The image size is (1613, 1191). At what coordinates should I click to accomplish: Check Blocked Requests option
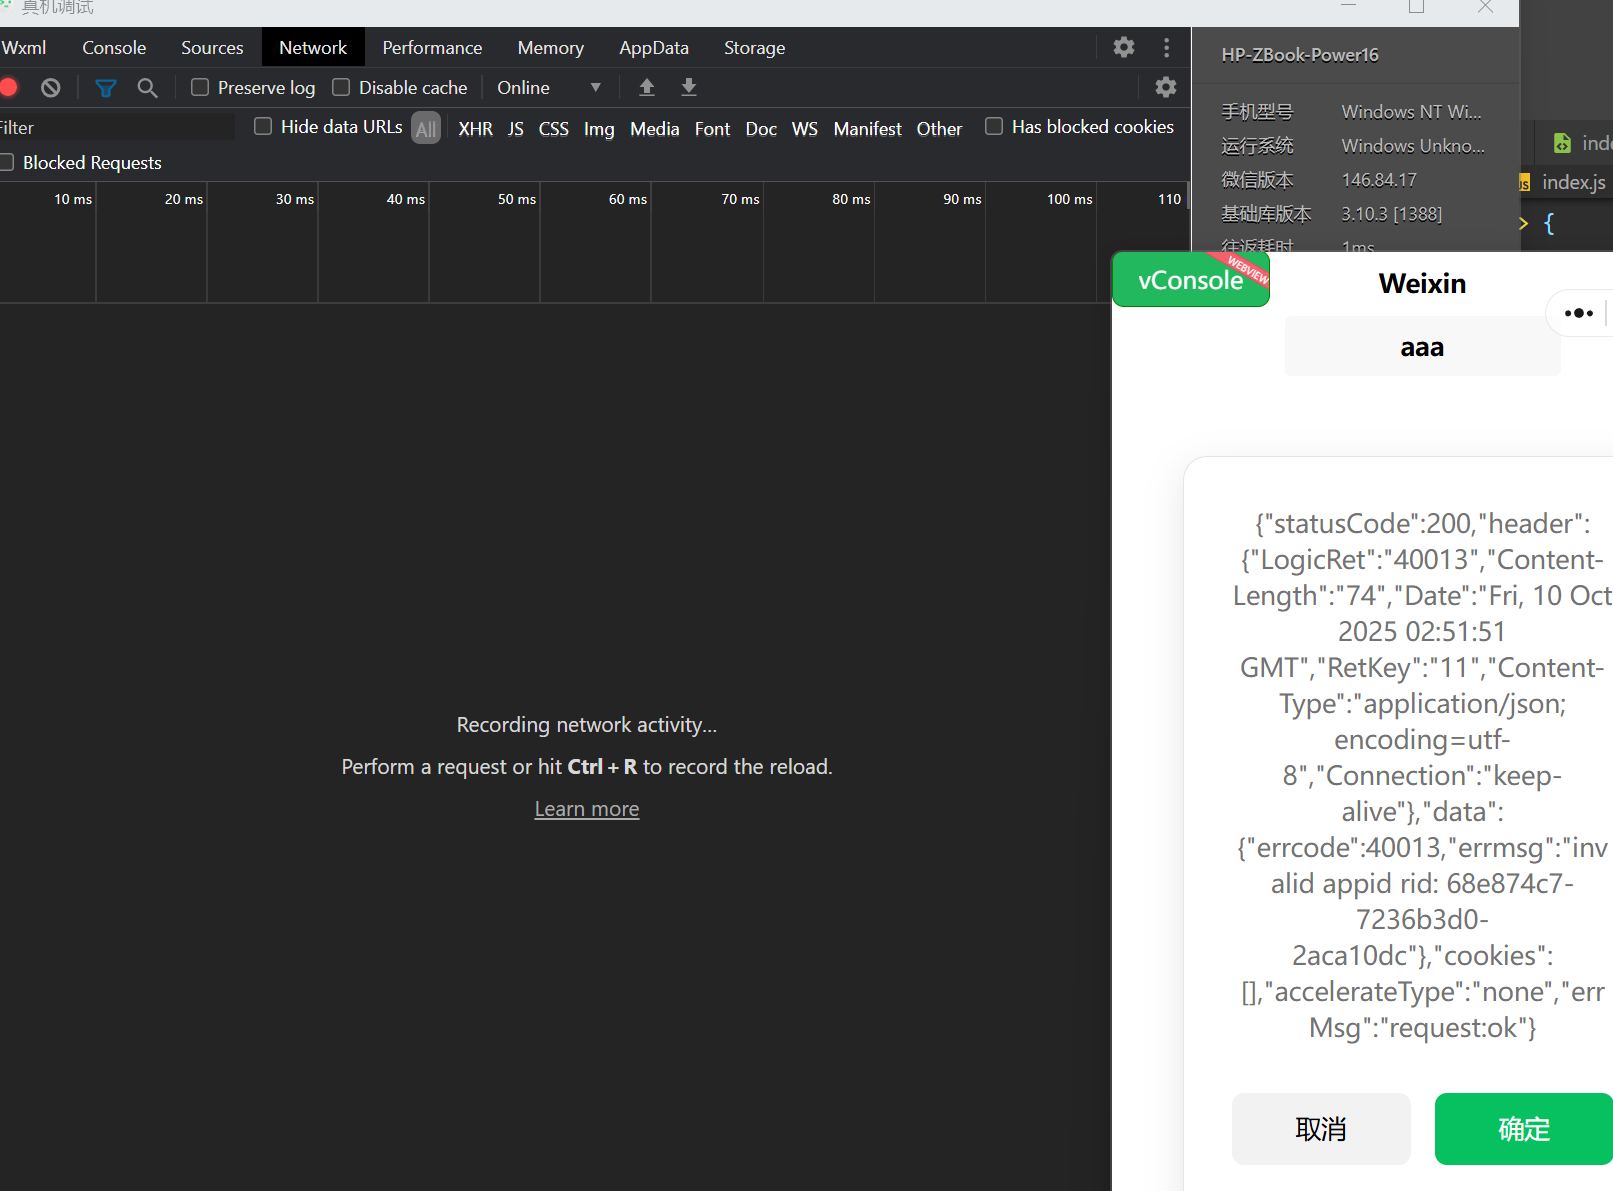point(6,162)
